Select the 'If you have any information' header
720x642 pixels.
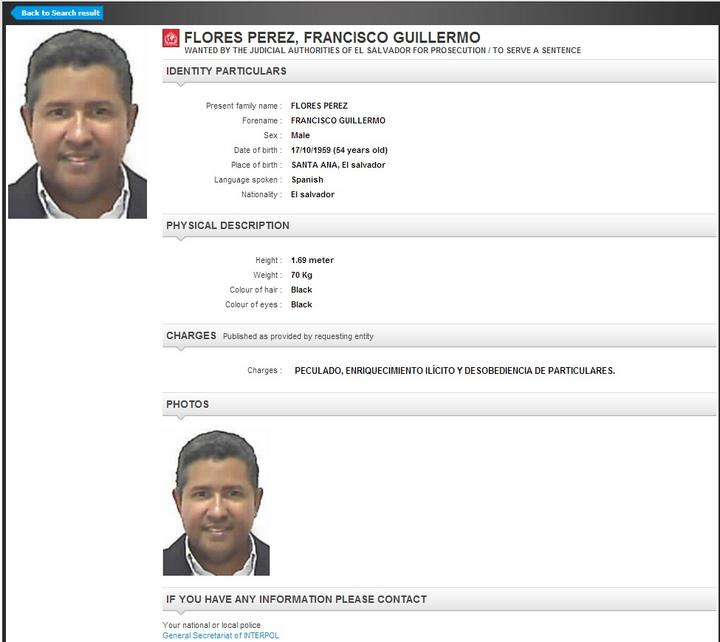coord(296,599)
